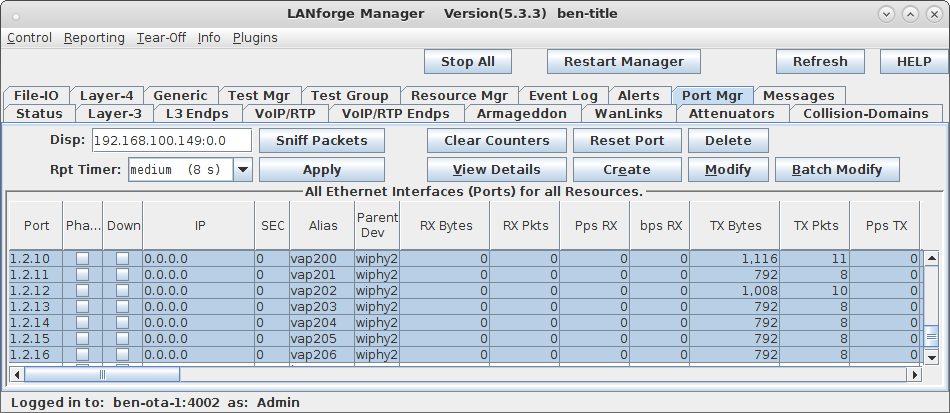Toggle Phantom checkbox for port 1.2.12
The height and width of the screenshot is (413, 950).
[x=82, y=291]
